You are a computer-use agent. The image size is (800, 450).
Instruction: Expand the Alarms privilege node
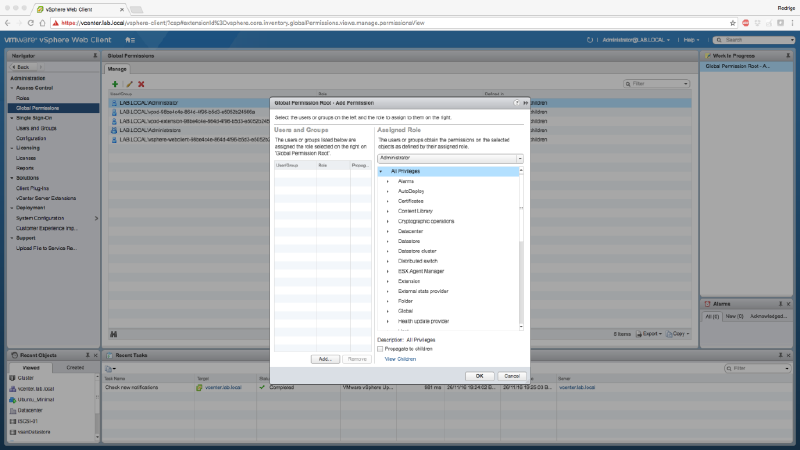pos(388,181)
